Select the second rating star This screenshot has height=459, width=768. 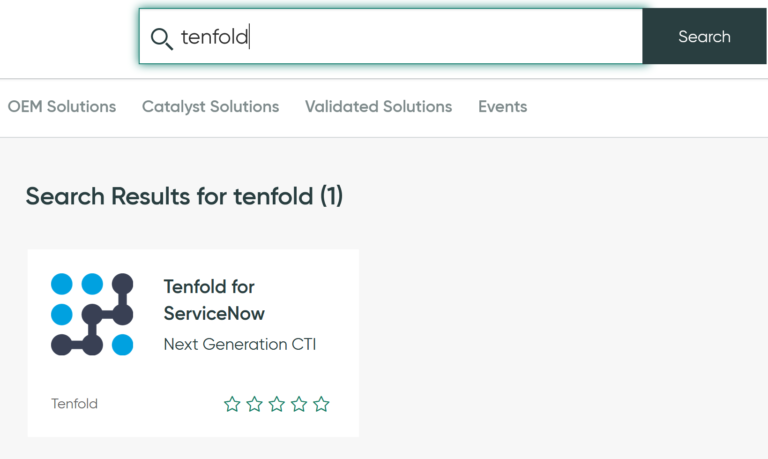254,404
